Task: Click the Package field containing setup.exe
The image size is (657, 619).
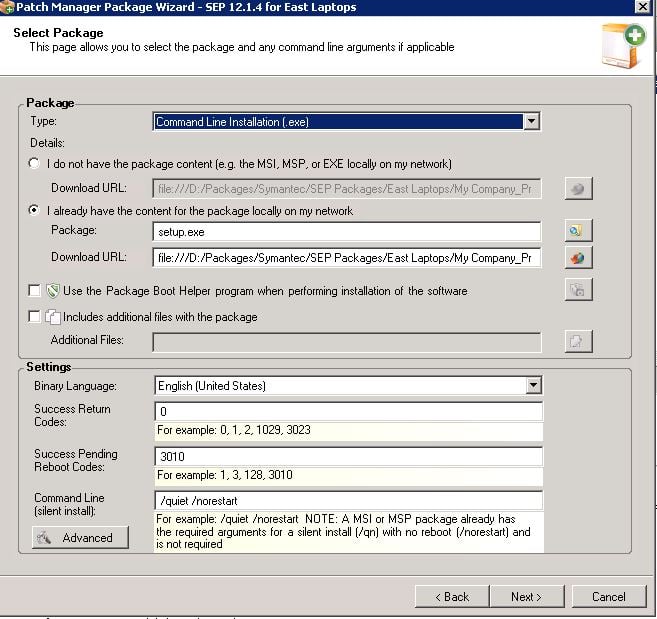Action: tap(347, 232)
